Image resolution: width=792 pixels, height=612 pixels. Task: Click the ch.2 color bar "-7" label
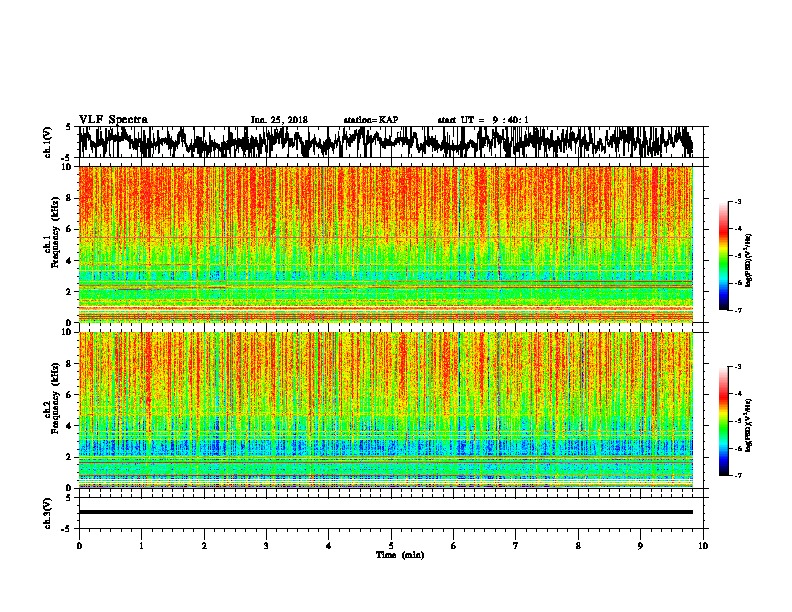[x=737, y=476]
